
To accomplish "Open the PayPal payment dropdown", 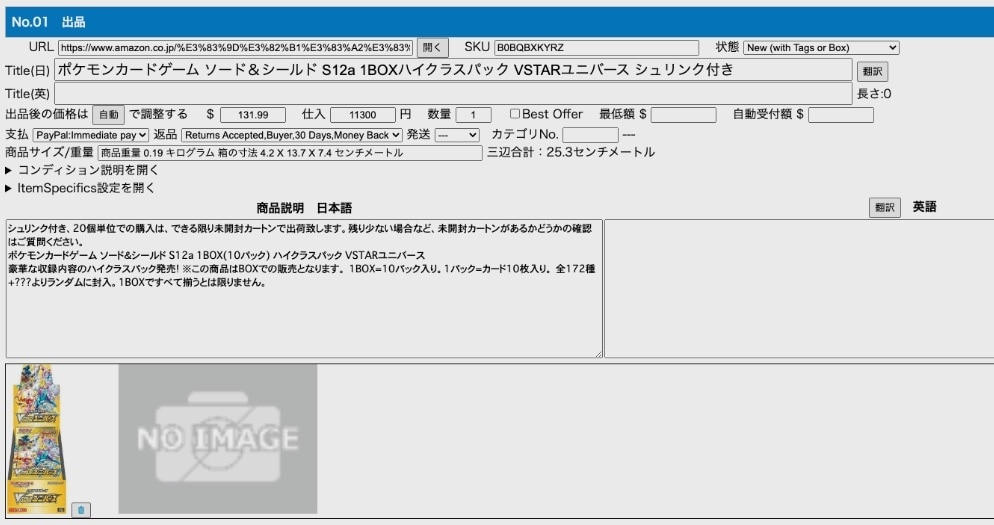I will click(91, 135).
